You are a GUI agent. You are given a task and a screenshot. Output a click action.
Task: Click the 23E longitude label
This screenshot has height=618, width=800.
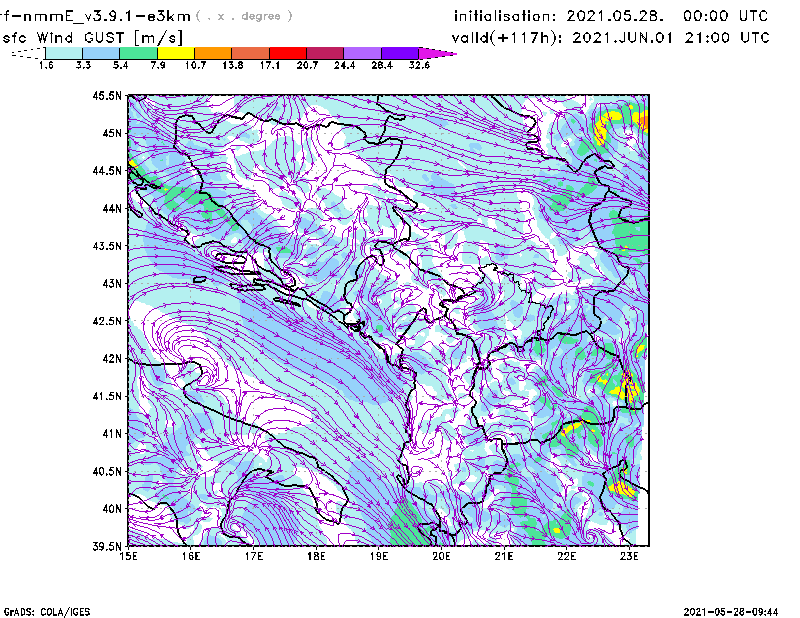coord(629,556)
